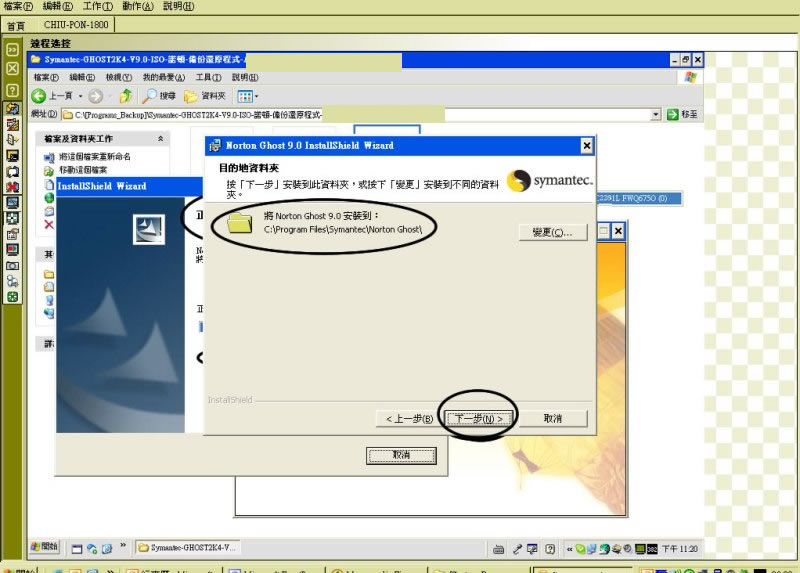800x573 pixels.
Task: Expand hidden tray icons with « arrow
Action: click(569, 550)
